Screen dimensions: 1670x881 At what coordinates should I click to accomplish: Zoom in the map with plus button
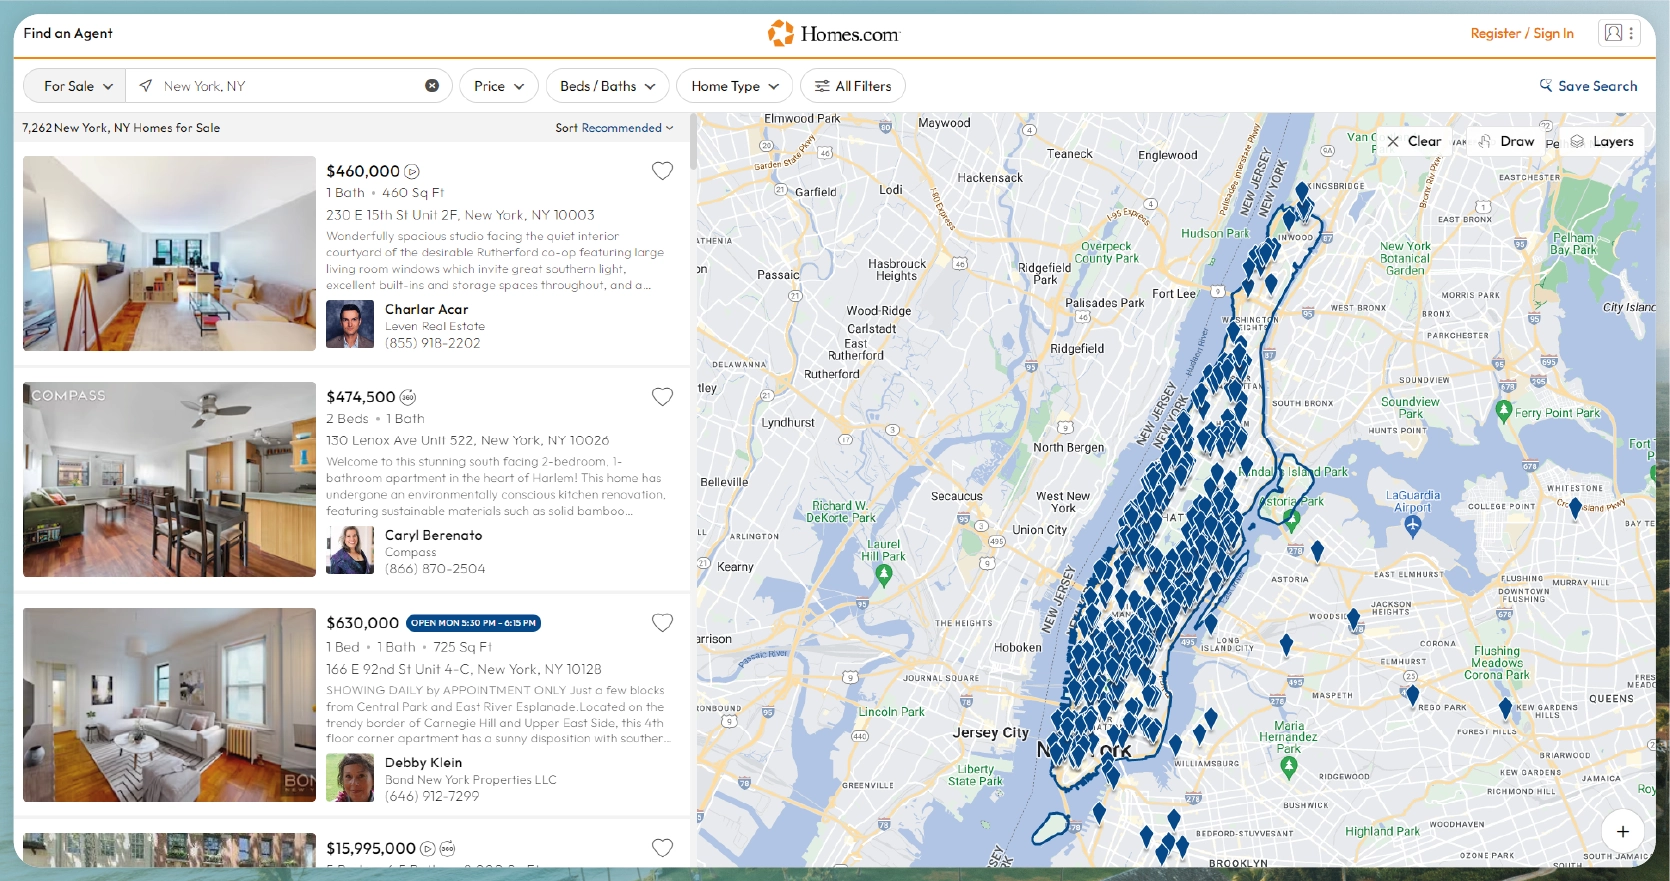pos(1623,831)
